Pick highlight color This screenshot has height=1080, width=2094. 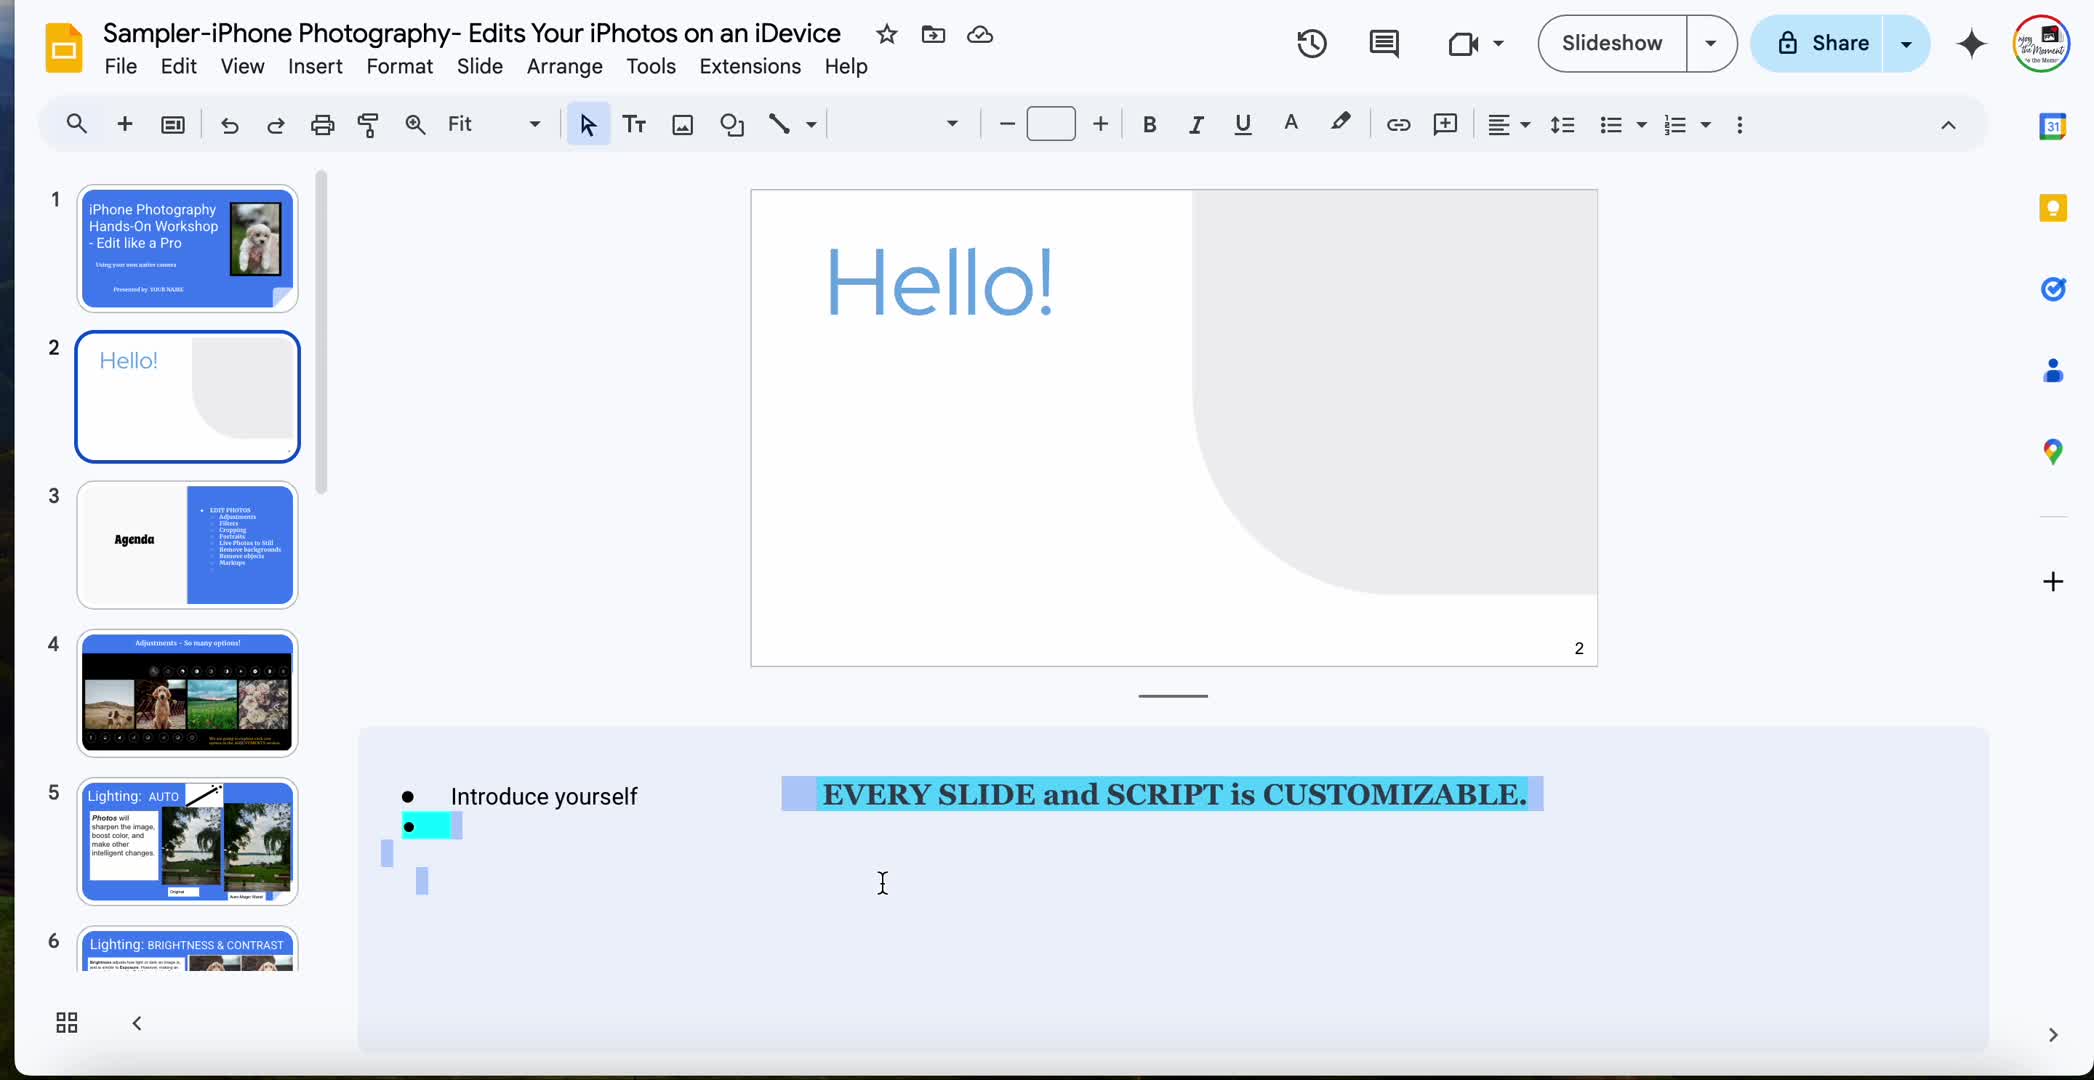[1340, 124]
